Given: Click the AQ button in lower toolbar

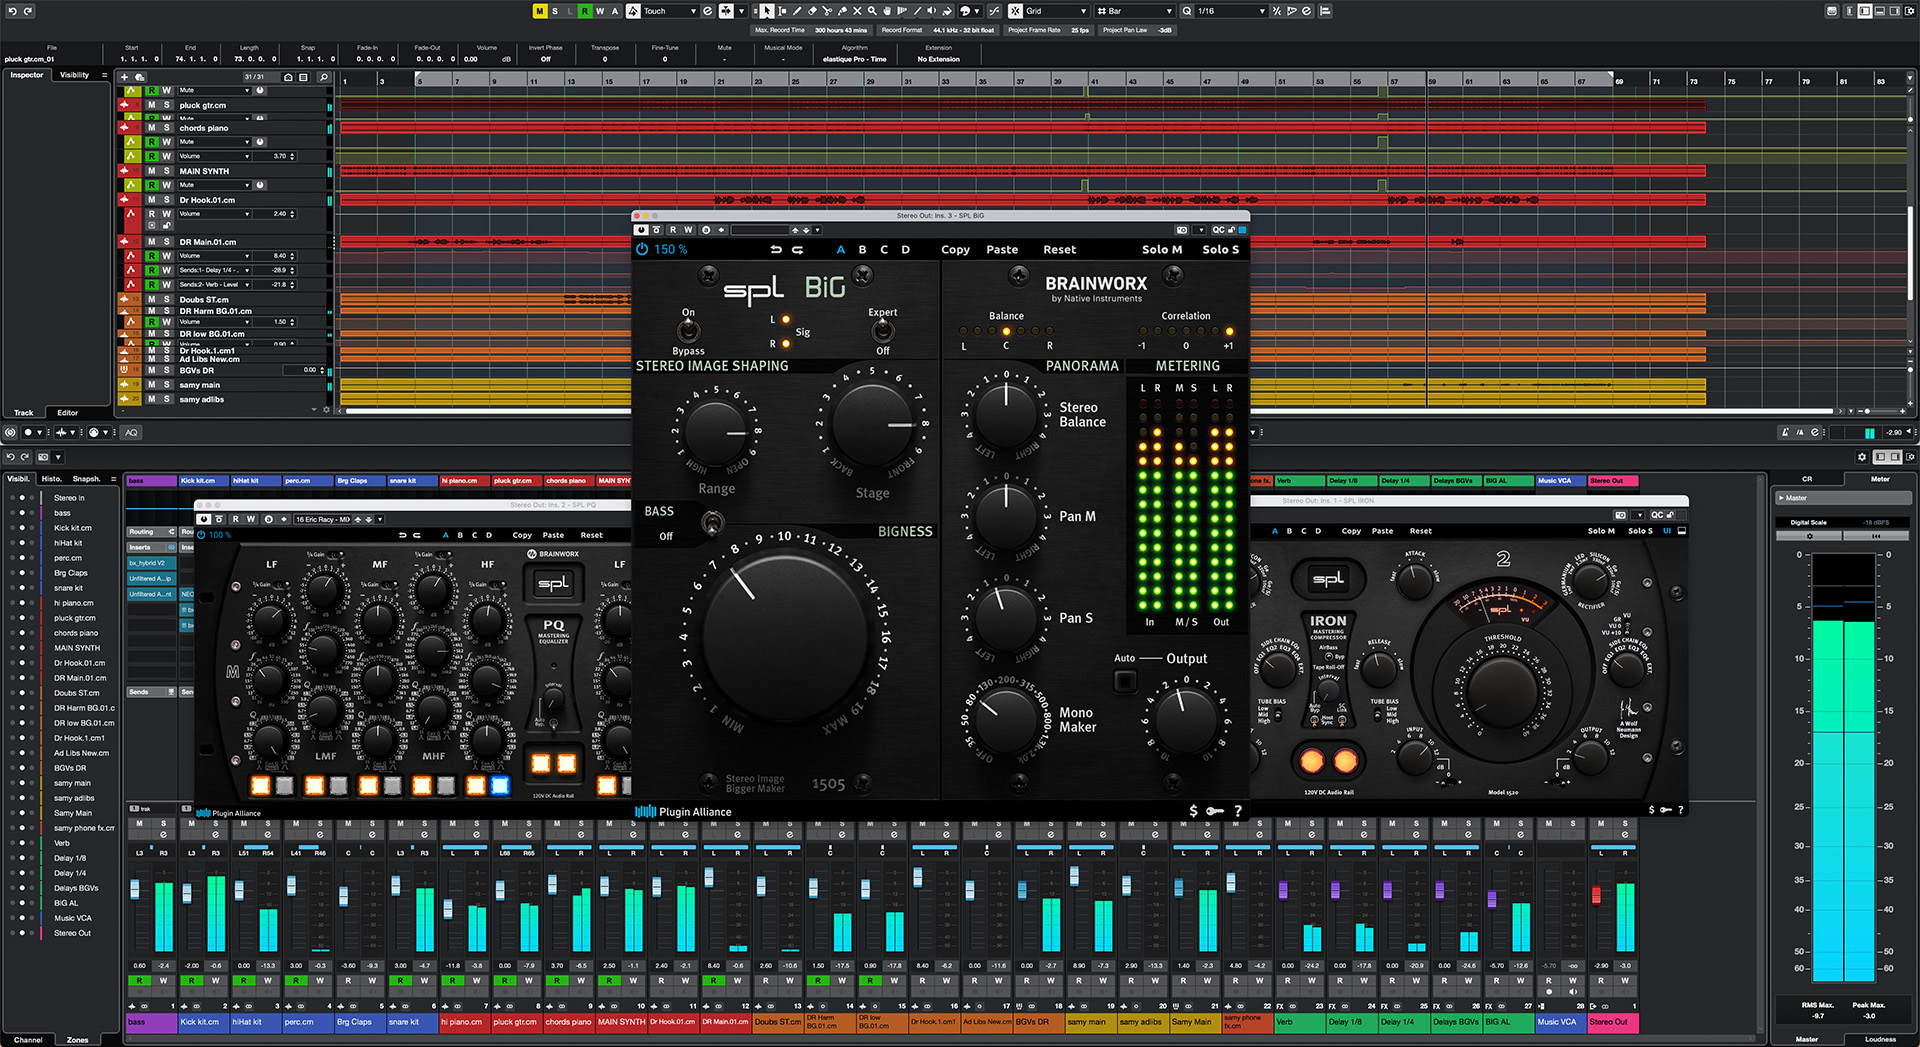Looking at the screenshot, I should coord(131,433).
